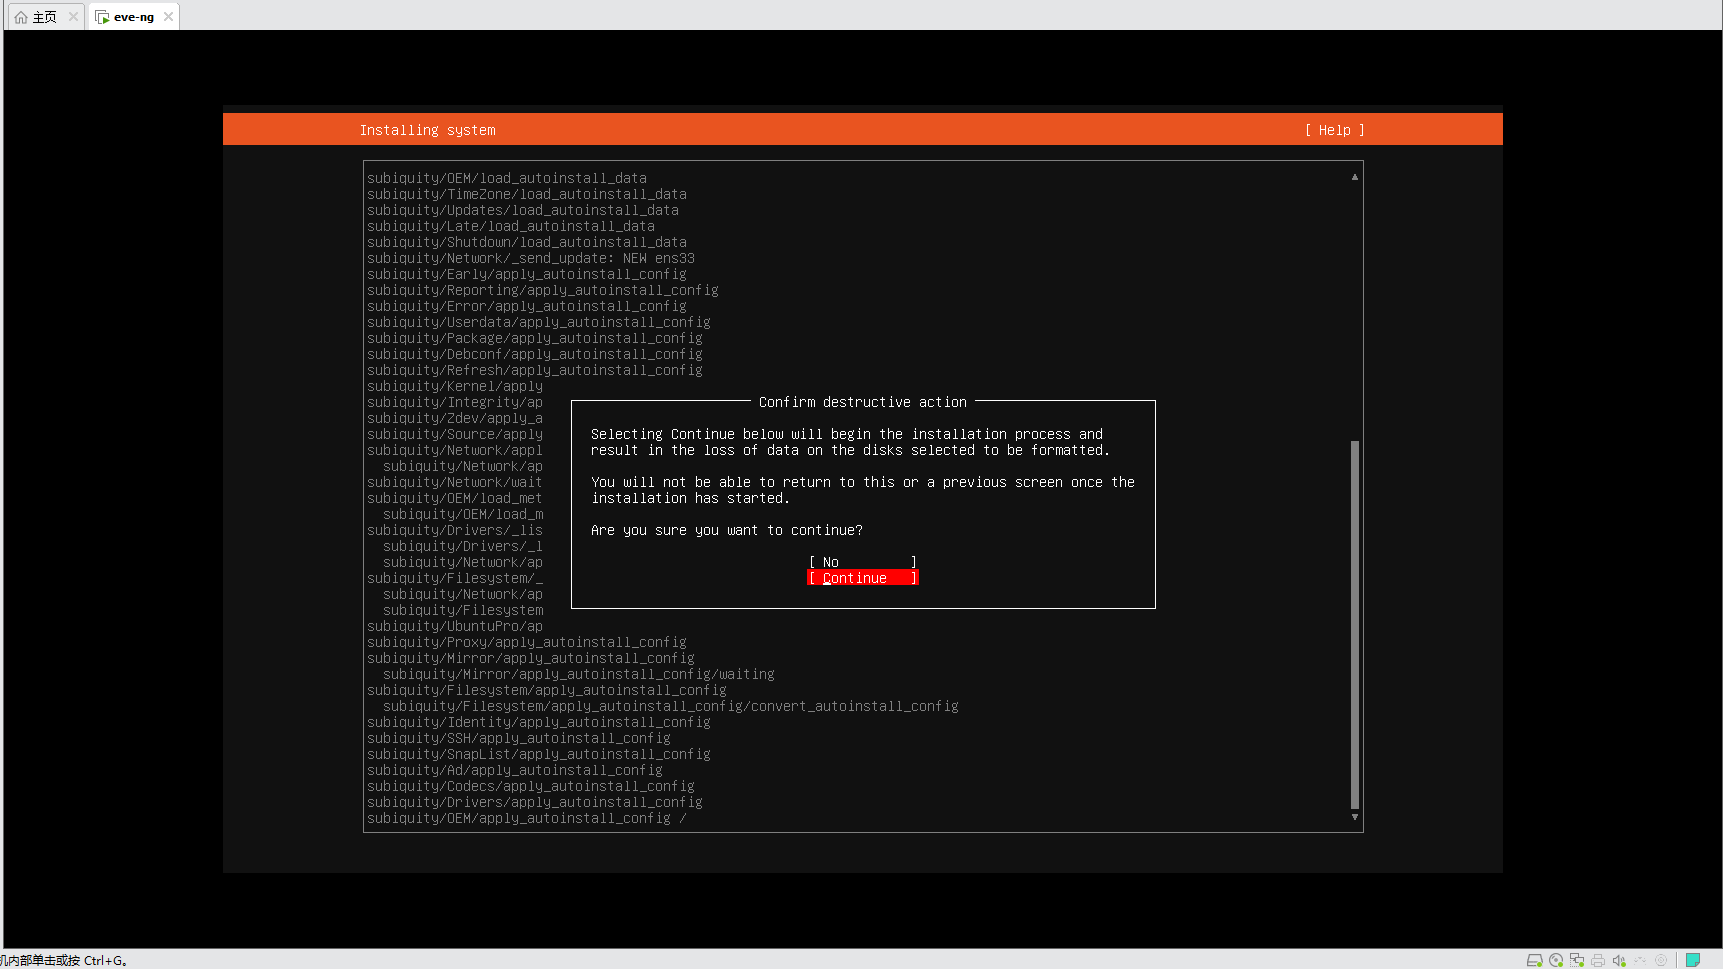Confirm by selecting Continue
This screenshot has width=1723, height=969.
(x=862, y=578)
